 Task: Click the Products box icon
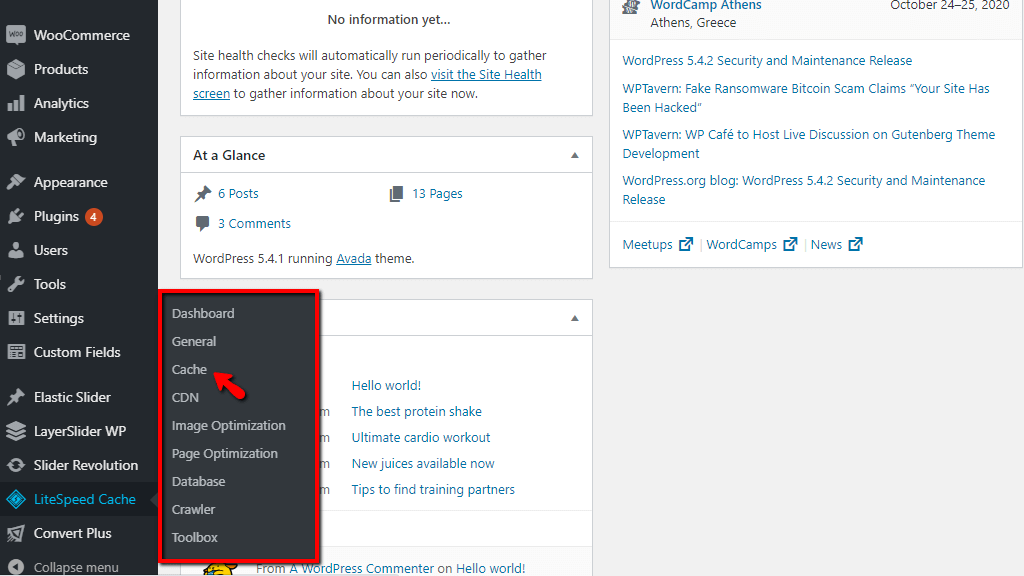point(16,69)
